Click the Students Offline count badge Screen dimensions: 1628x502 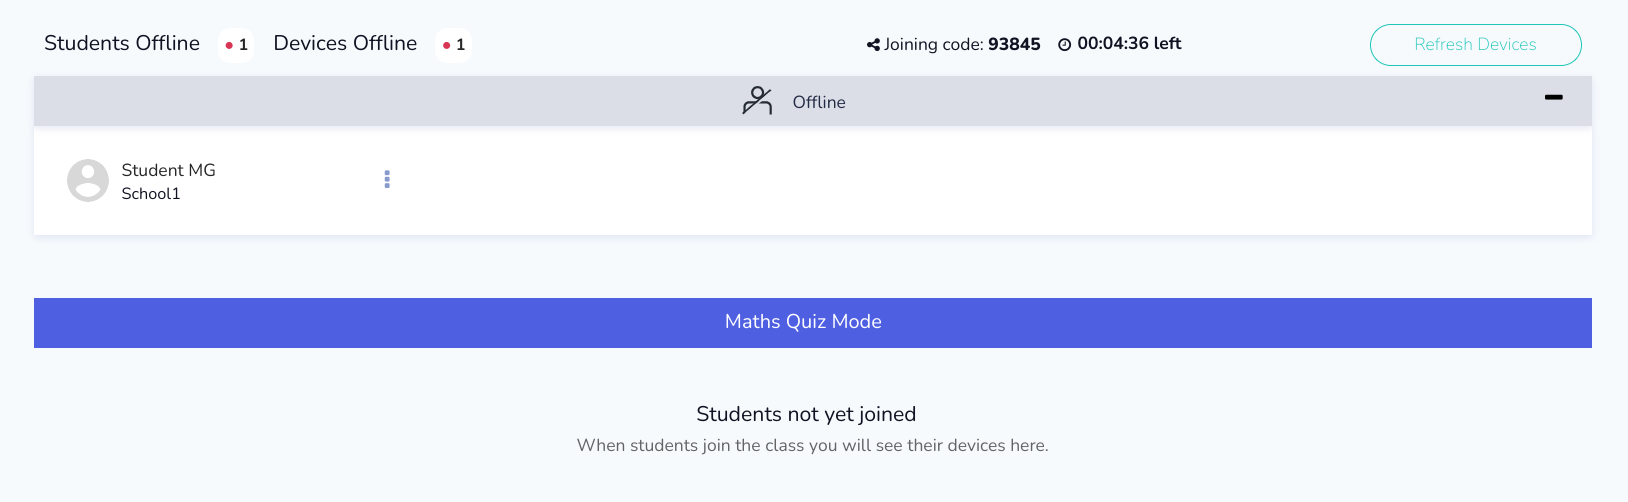(x=236, y=45)
